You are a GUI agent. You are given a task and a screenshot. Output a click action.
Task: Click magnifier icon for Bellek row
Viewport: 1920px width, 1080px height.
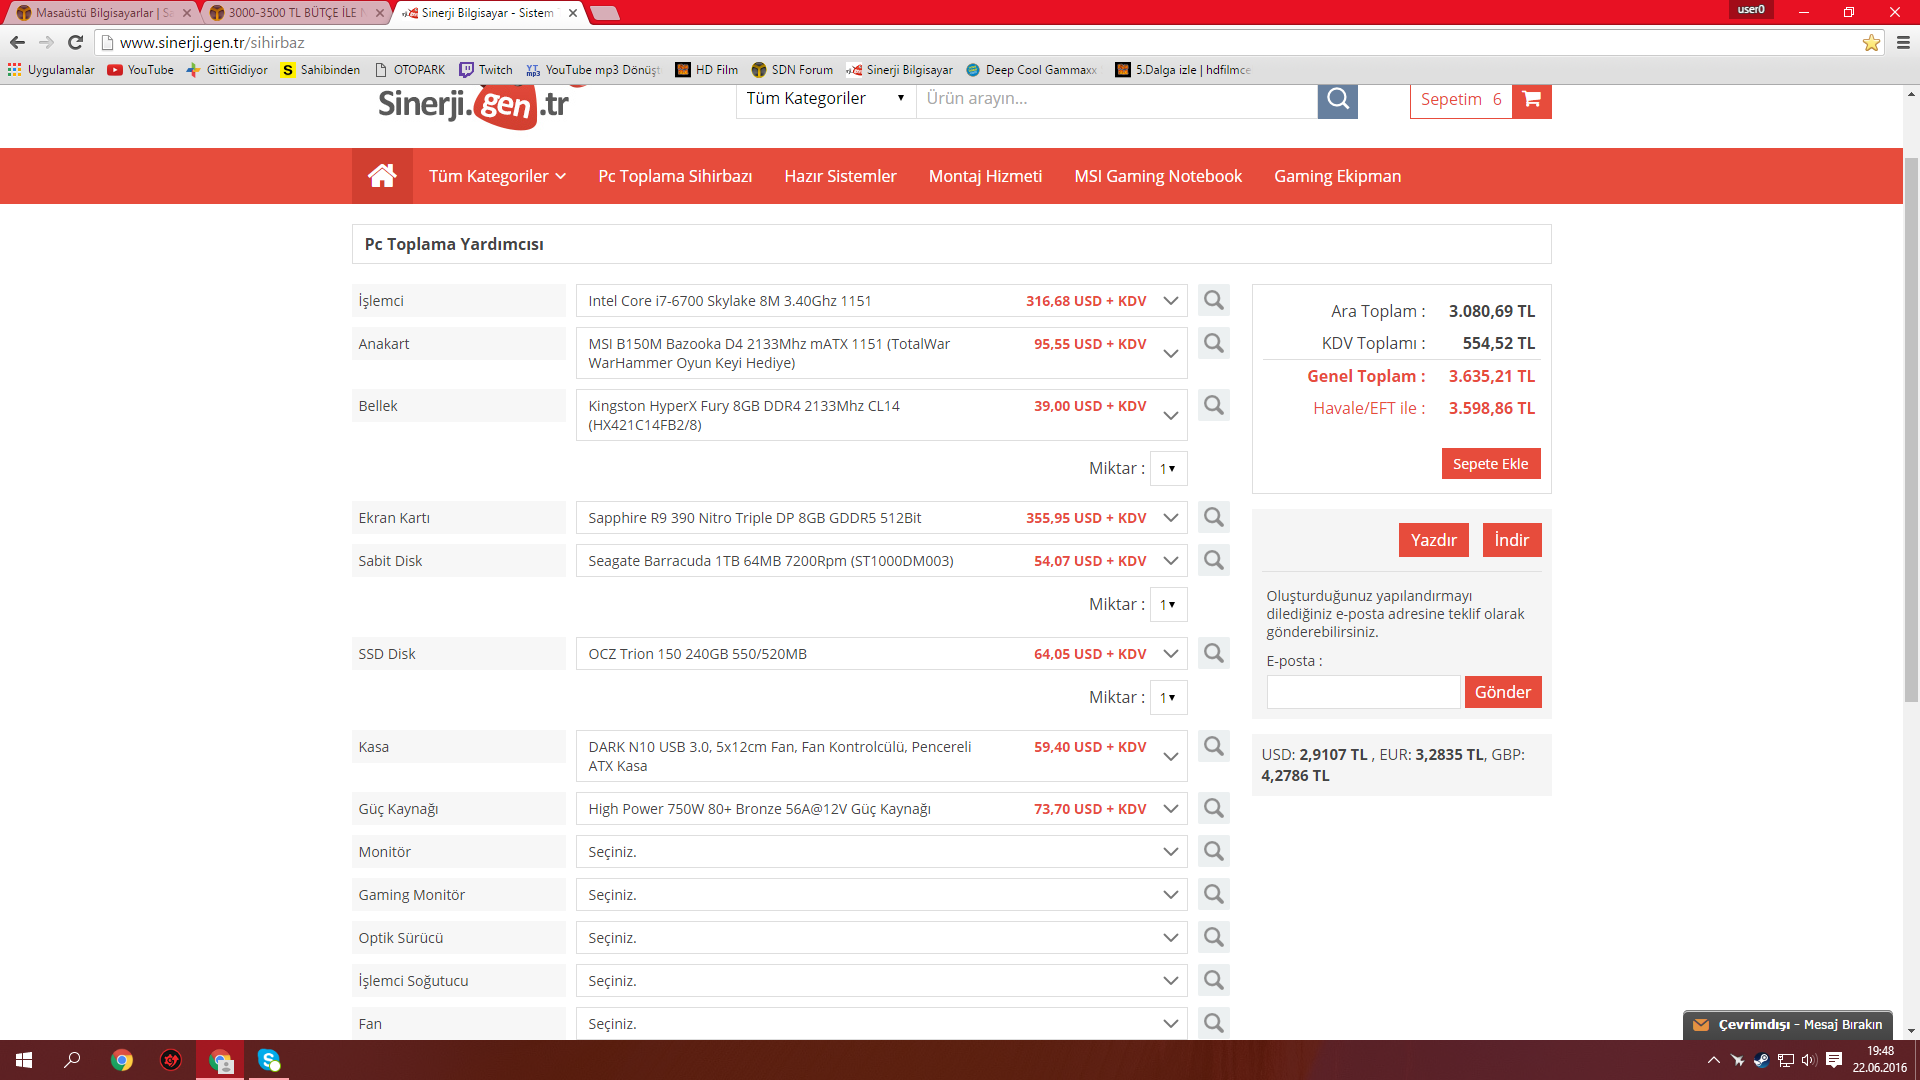pos(1214,405)
